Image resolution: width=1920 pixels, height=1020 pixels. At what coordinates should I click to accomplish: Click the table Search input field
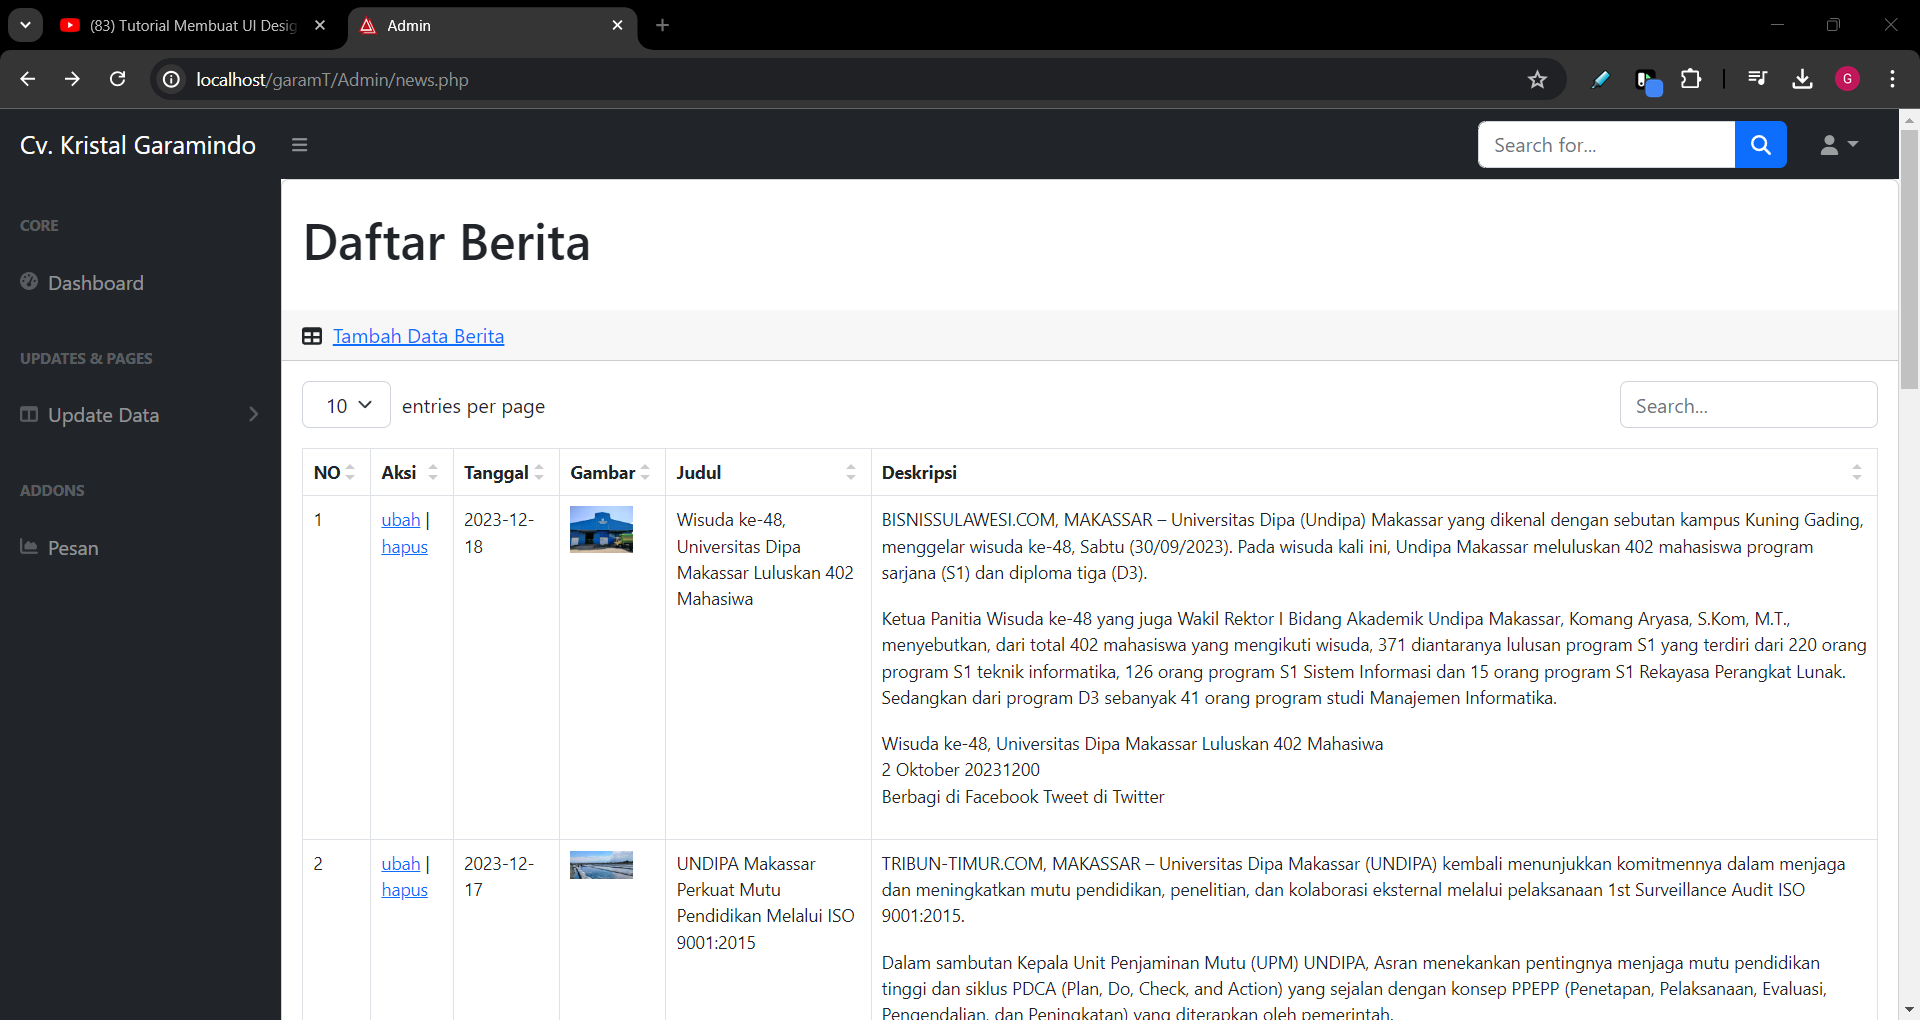point(1747,405)
